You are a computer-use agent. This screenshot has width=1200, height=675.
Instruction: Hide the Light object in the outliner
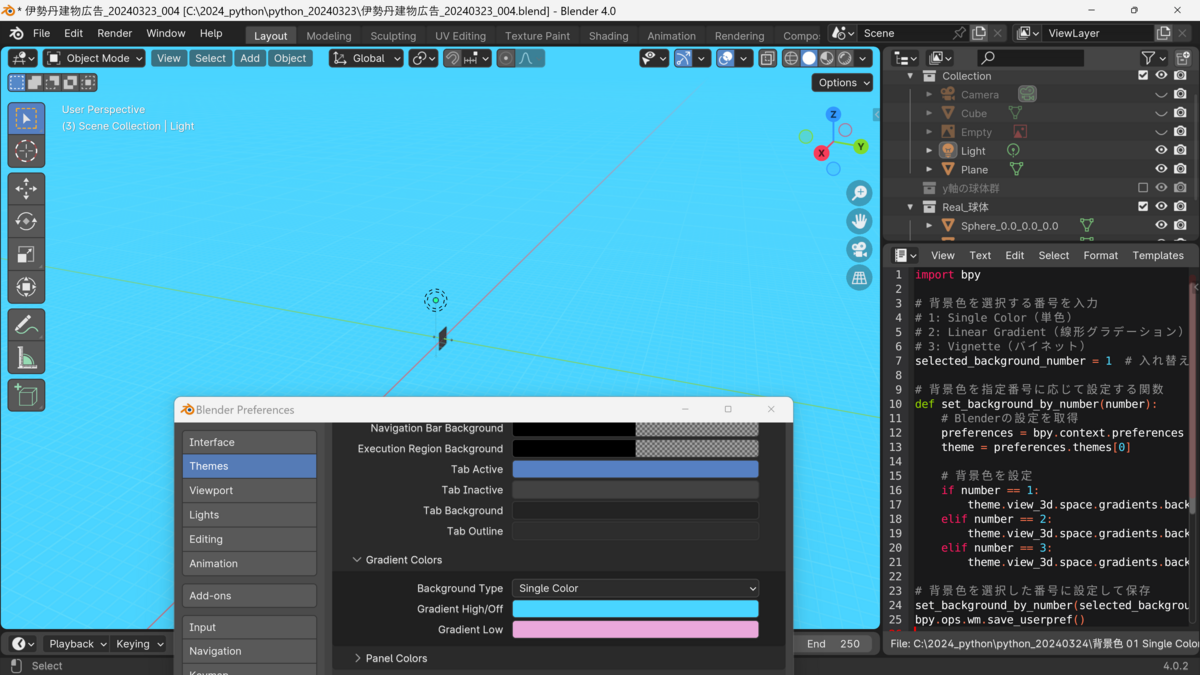tap(1161, 150)
